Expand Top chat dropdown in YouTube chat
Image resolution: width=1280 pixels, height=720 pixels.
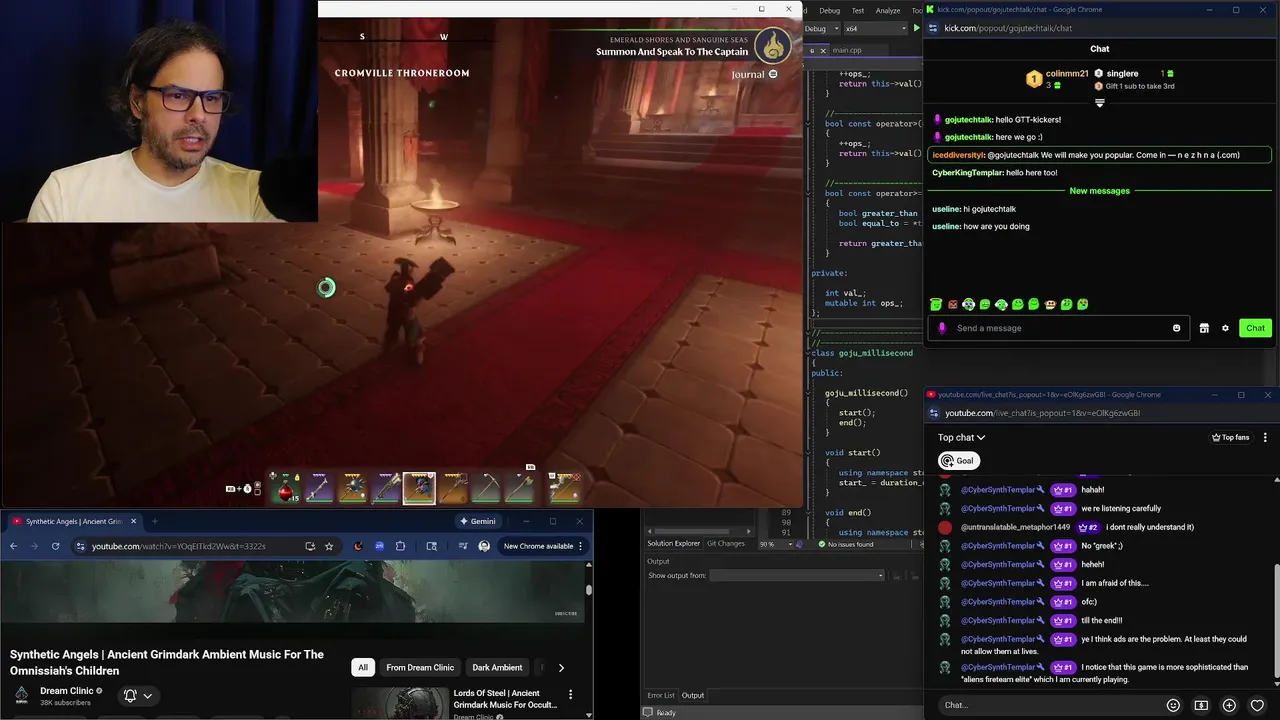point(961,437)
